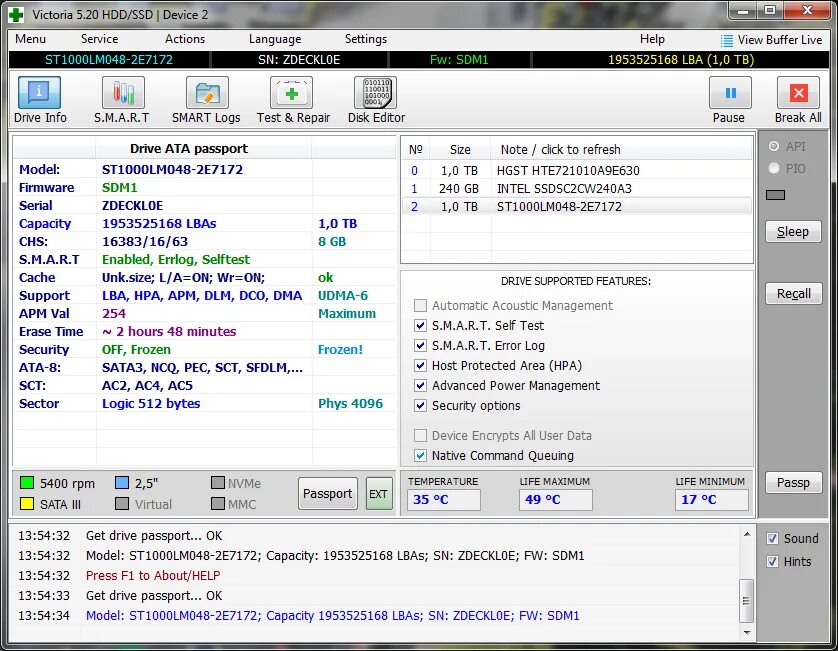Select drive 2 ST1000LM048-2E7172 in list

coord(576,207)
